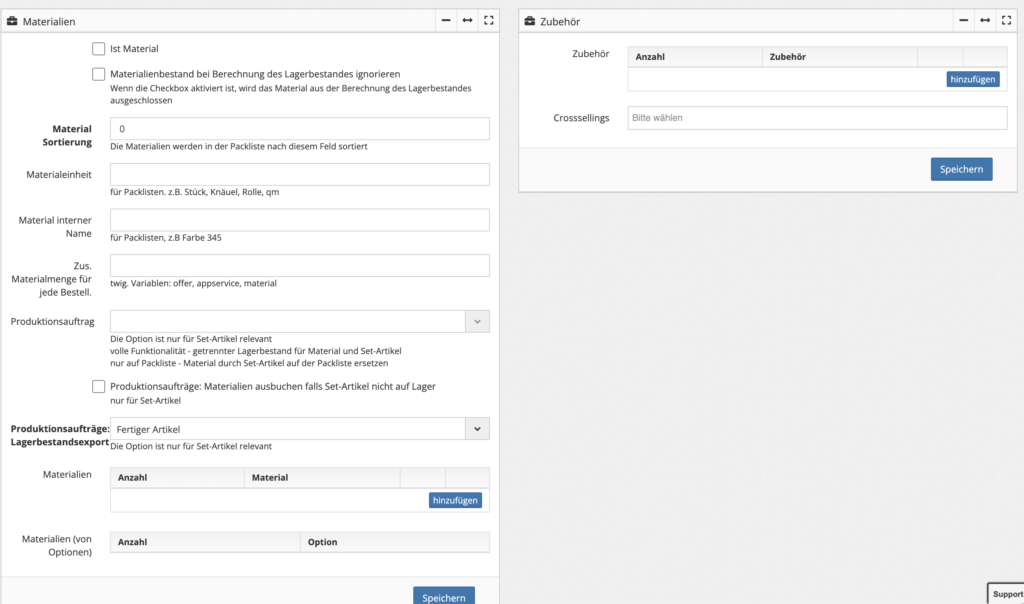Enable the 'Ist Material' checkbox

tap(99, 49)
